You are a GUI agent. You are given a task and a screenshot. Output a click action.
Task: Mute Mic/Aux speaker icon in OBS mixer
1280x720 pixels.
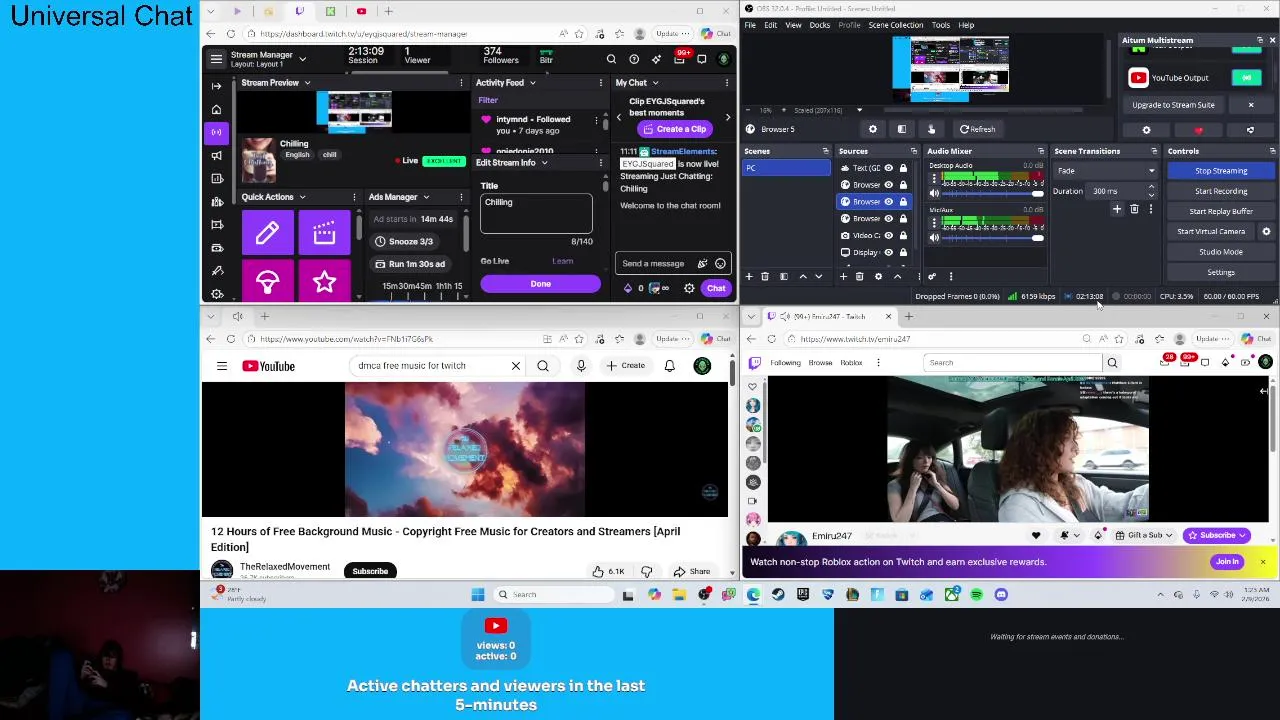click(x=935, y=238)
